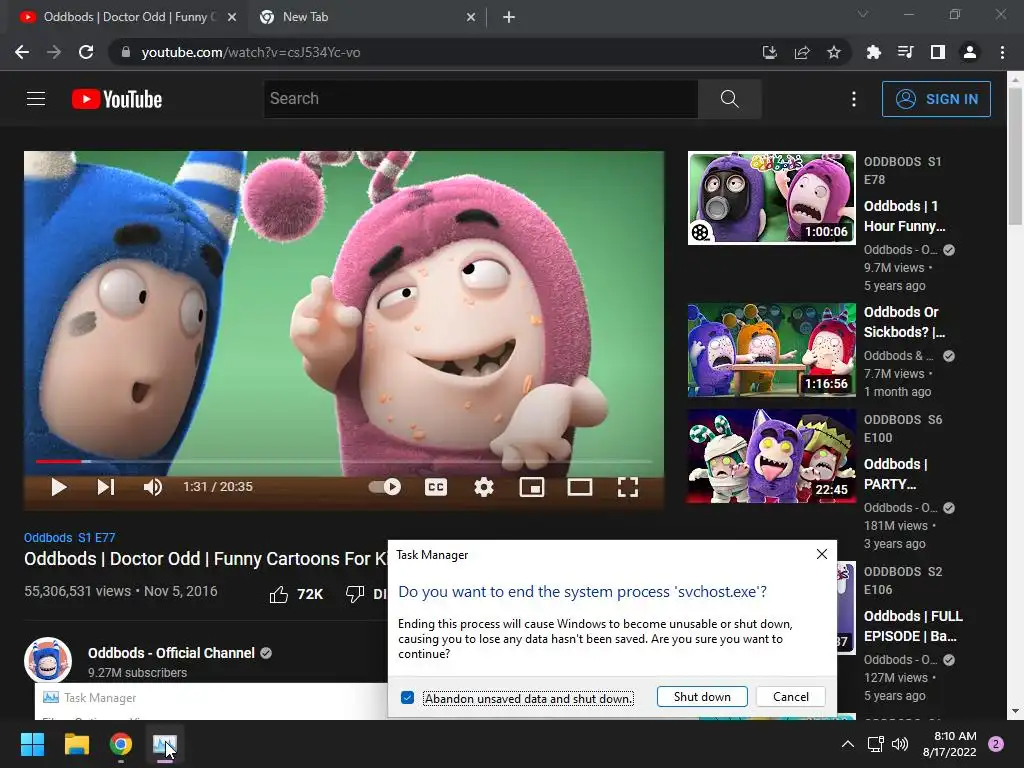
Task: Go forward in browser
Action: [54, 52]
